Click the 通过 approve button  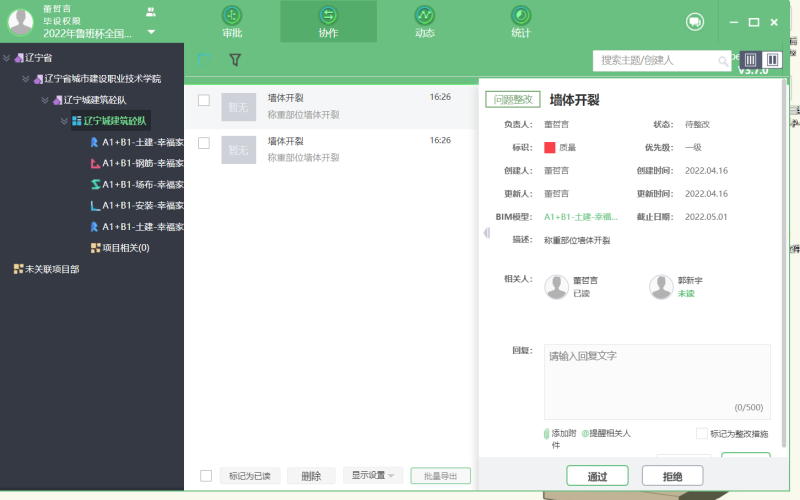[x=597, y=476]
